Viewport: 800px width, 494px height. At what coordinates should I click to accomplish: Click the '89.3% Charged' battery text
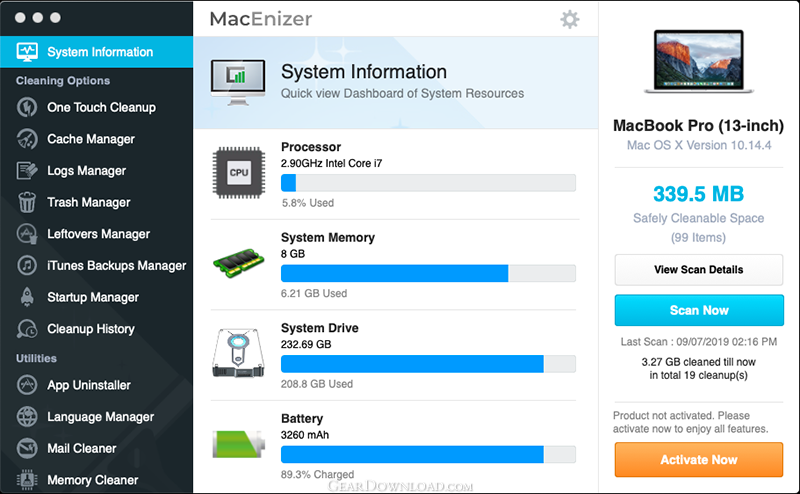317,474
